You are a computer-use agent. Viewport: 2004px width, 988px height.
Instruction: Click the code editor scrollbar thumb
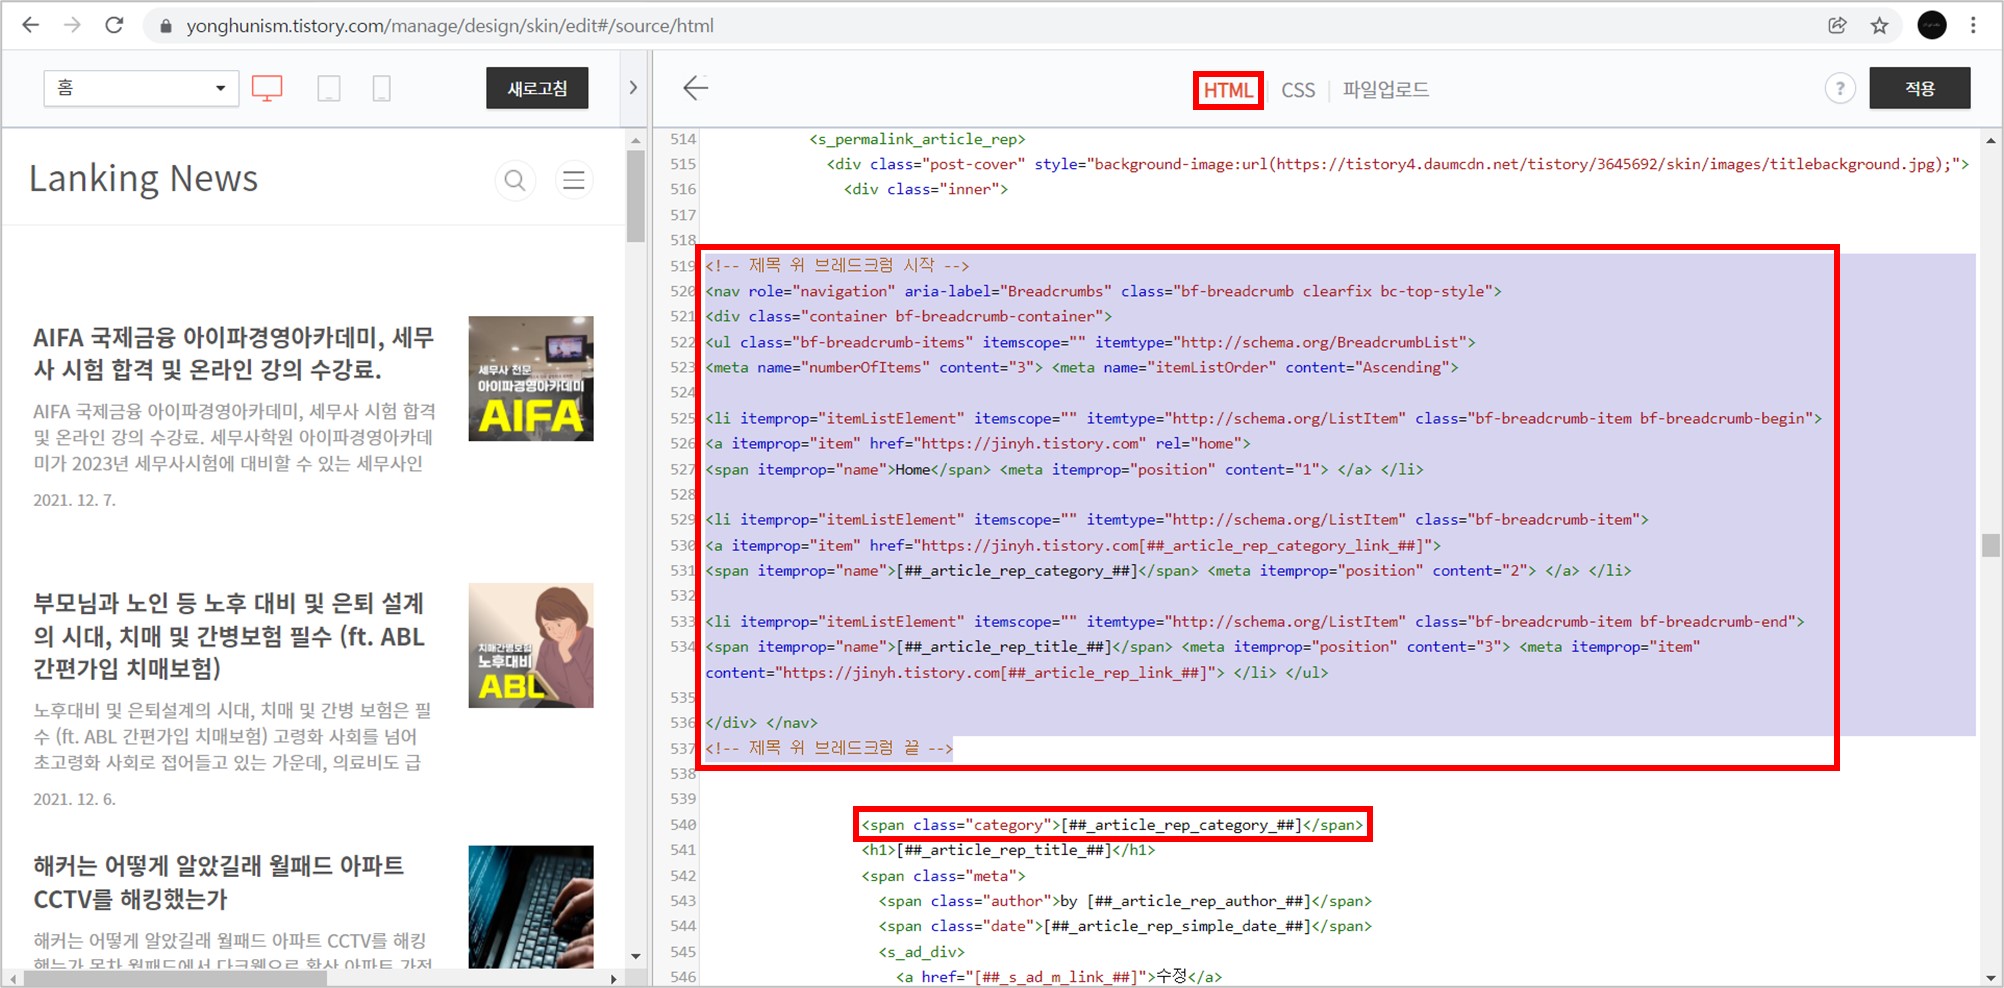1991,545
